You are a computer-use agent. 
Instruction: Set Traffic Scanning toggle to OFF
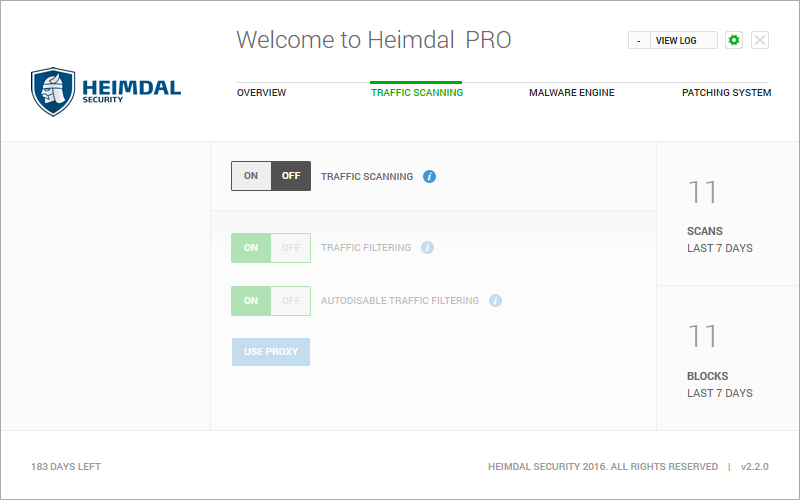pos(291,176)
